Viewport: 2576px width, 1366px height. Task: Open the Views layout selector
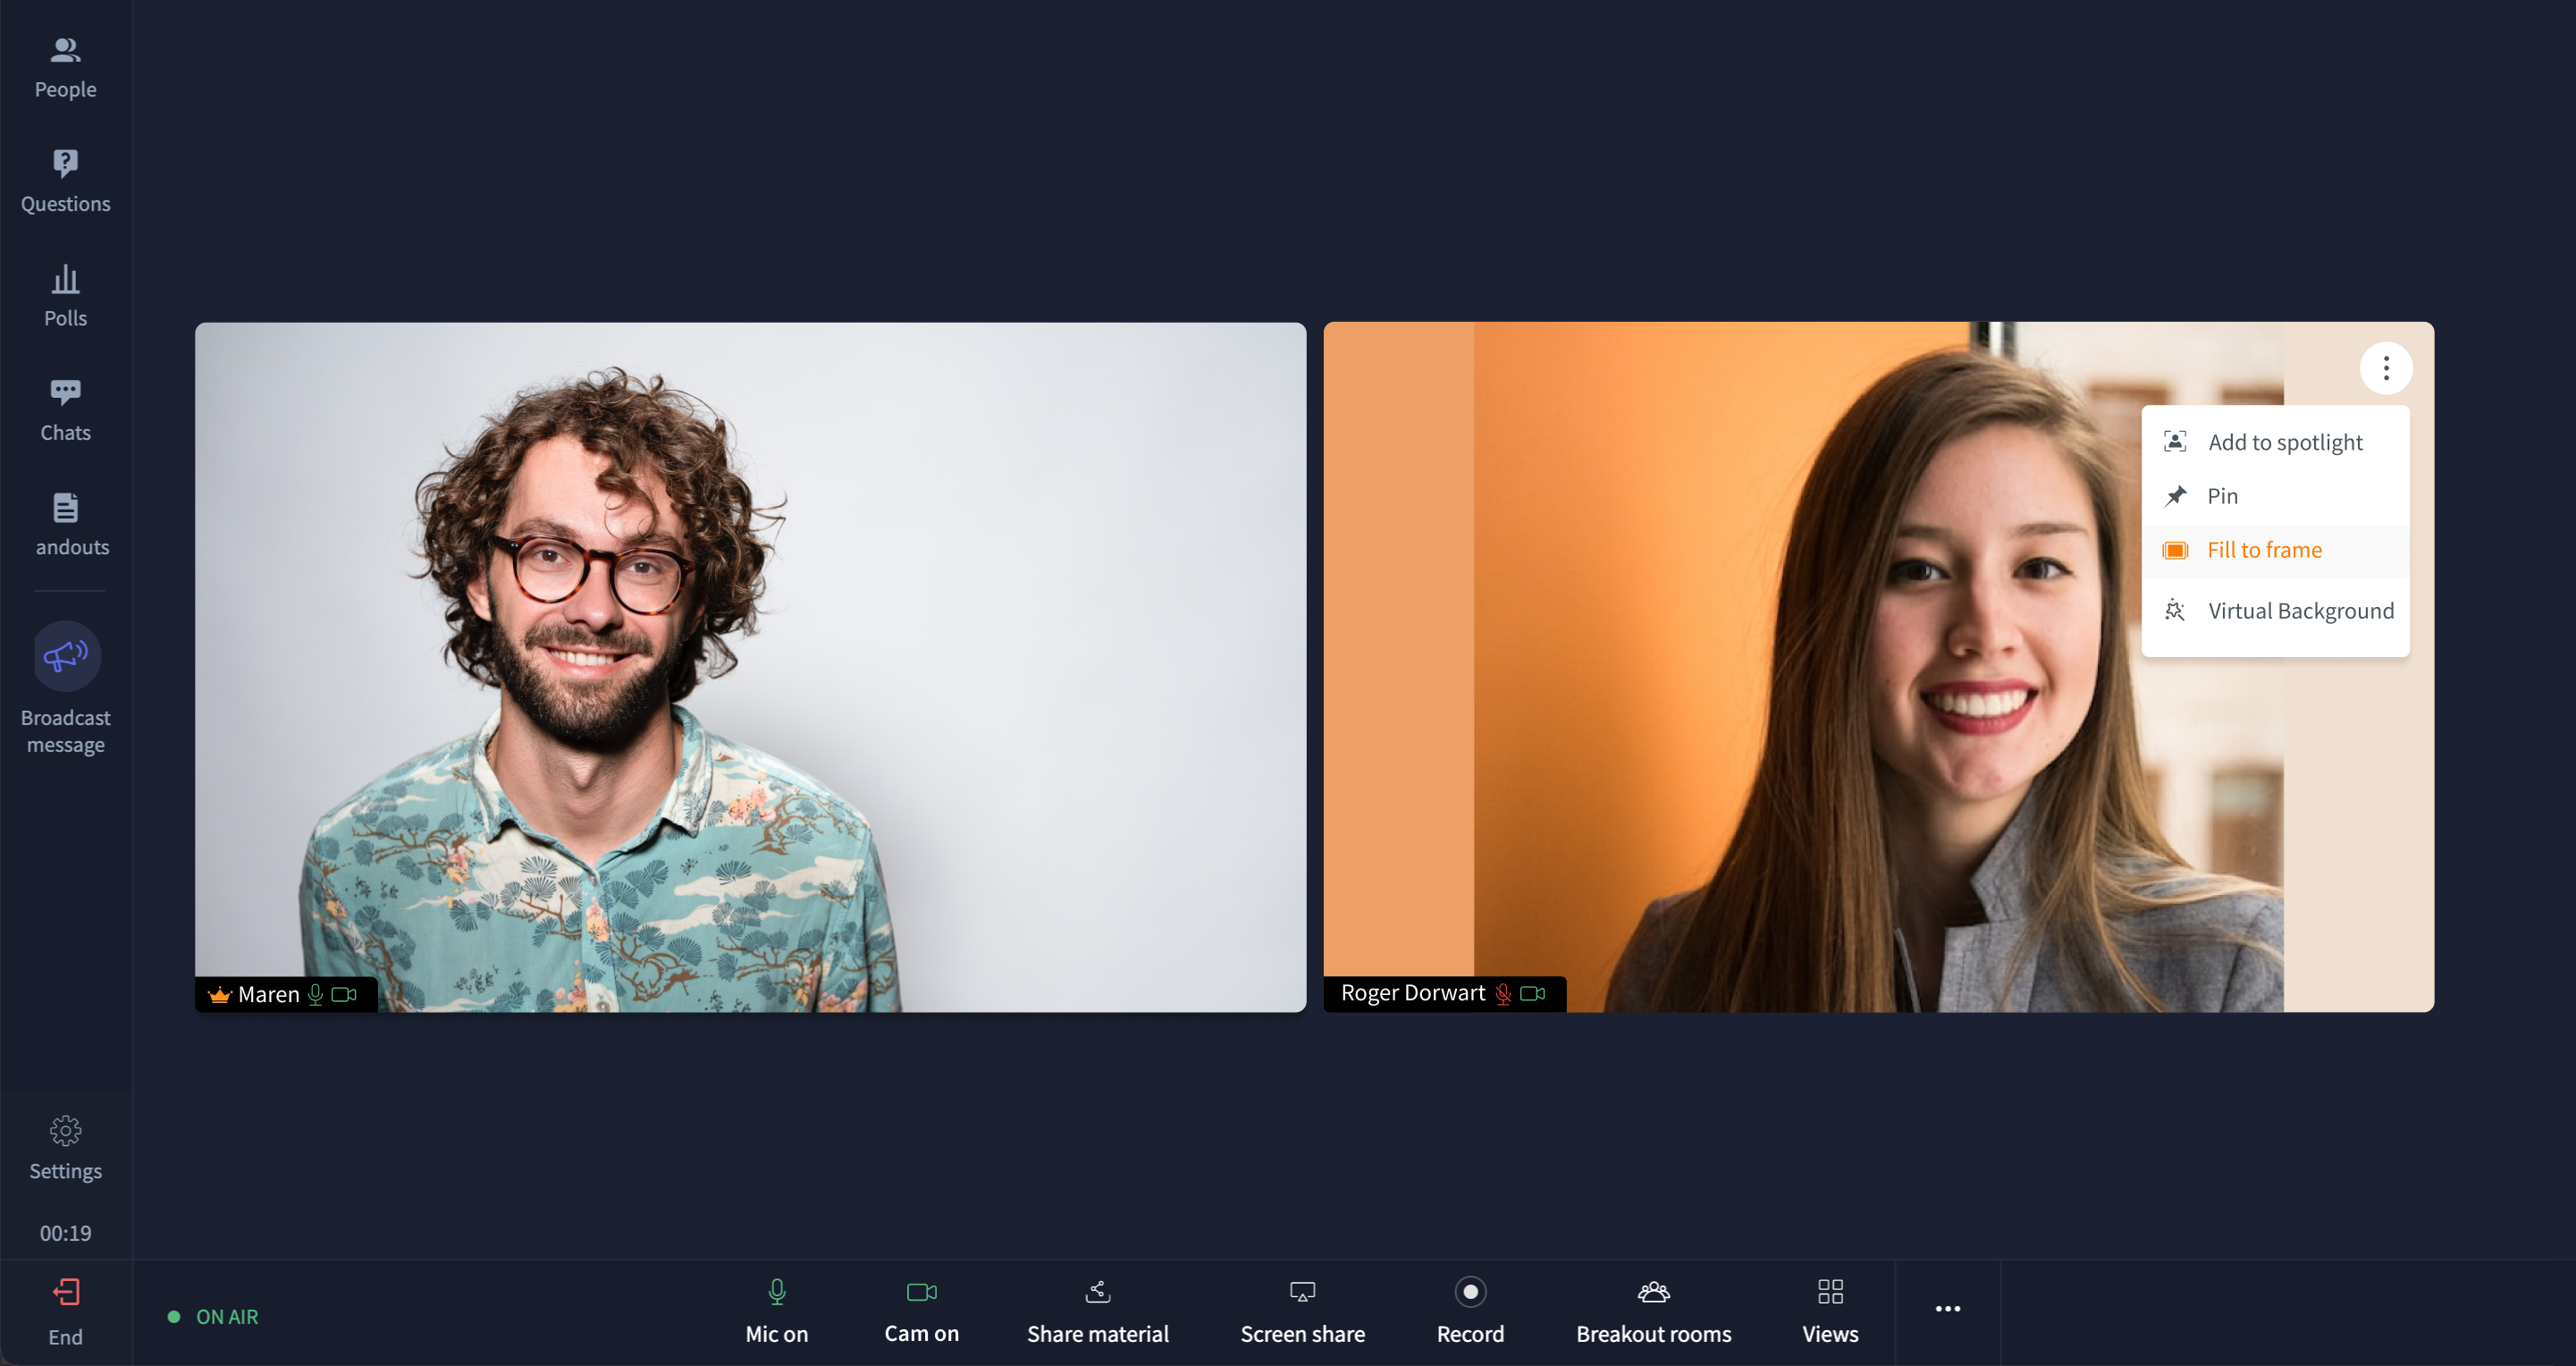(1829, 1310)
